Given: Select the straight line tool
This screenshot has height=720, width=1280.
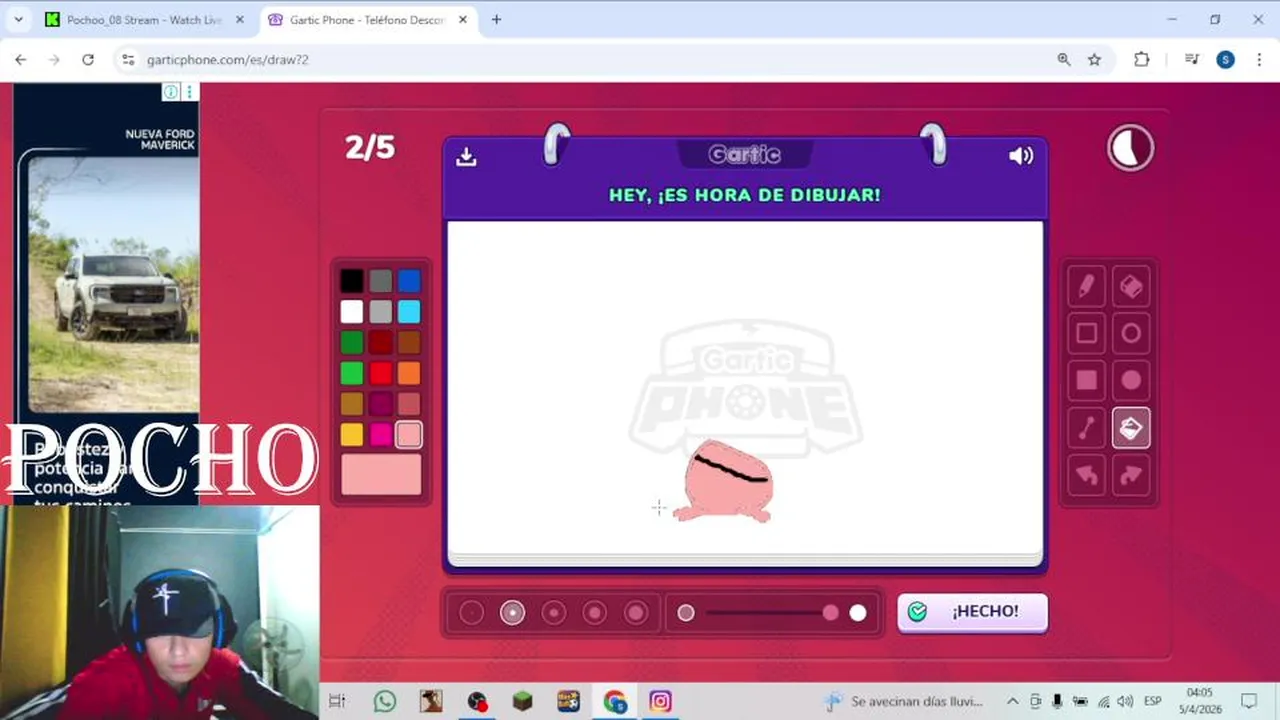Looking at the screenshot, I should (x=1087, y=428).
